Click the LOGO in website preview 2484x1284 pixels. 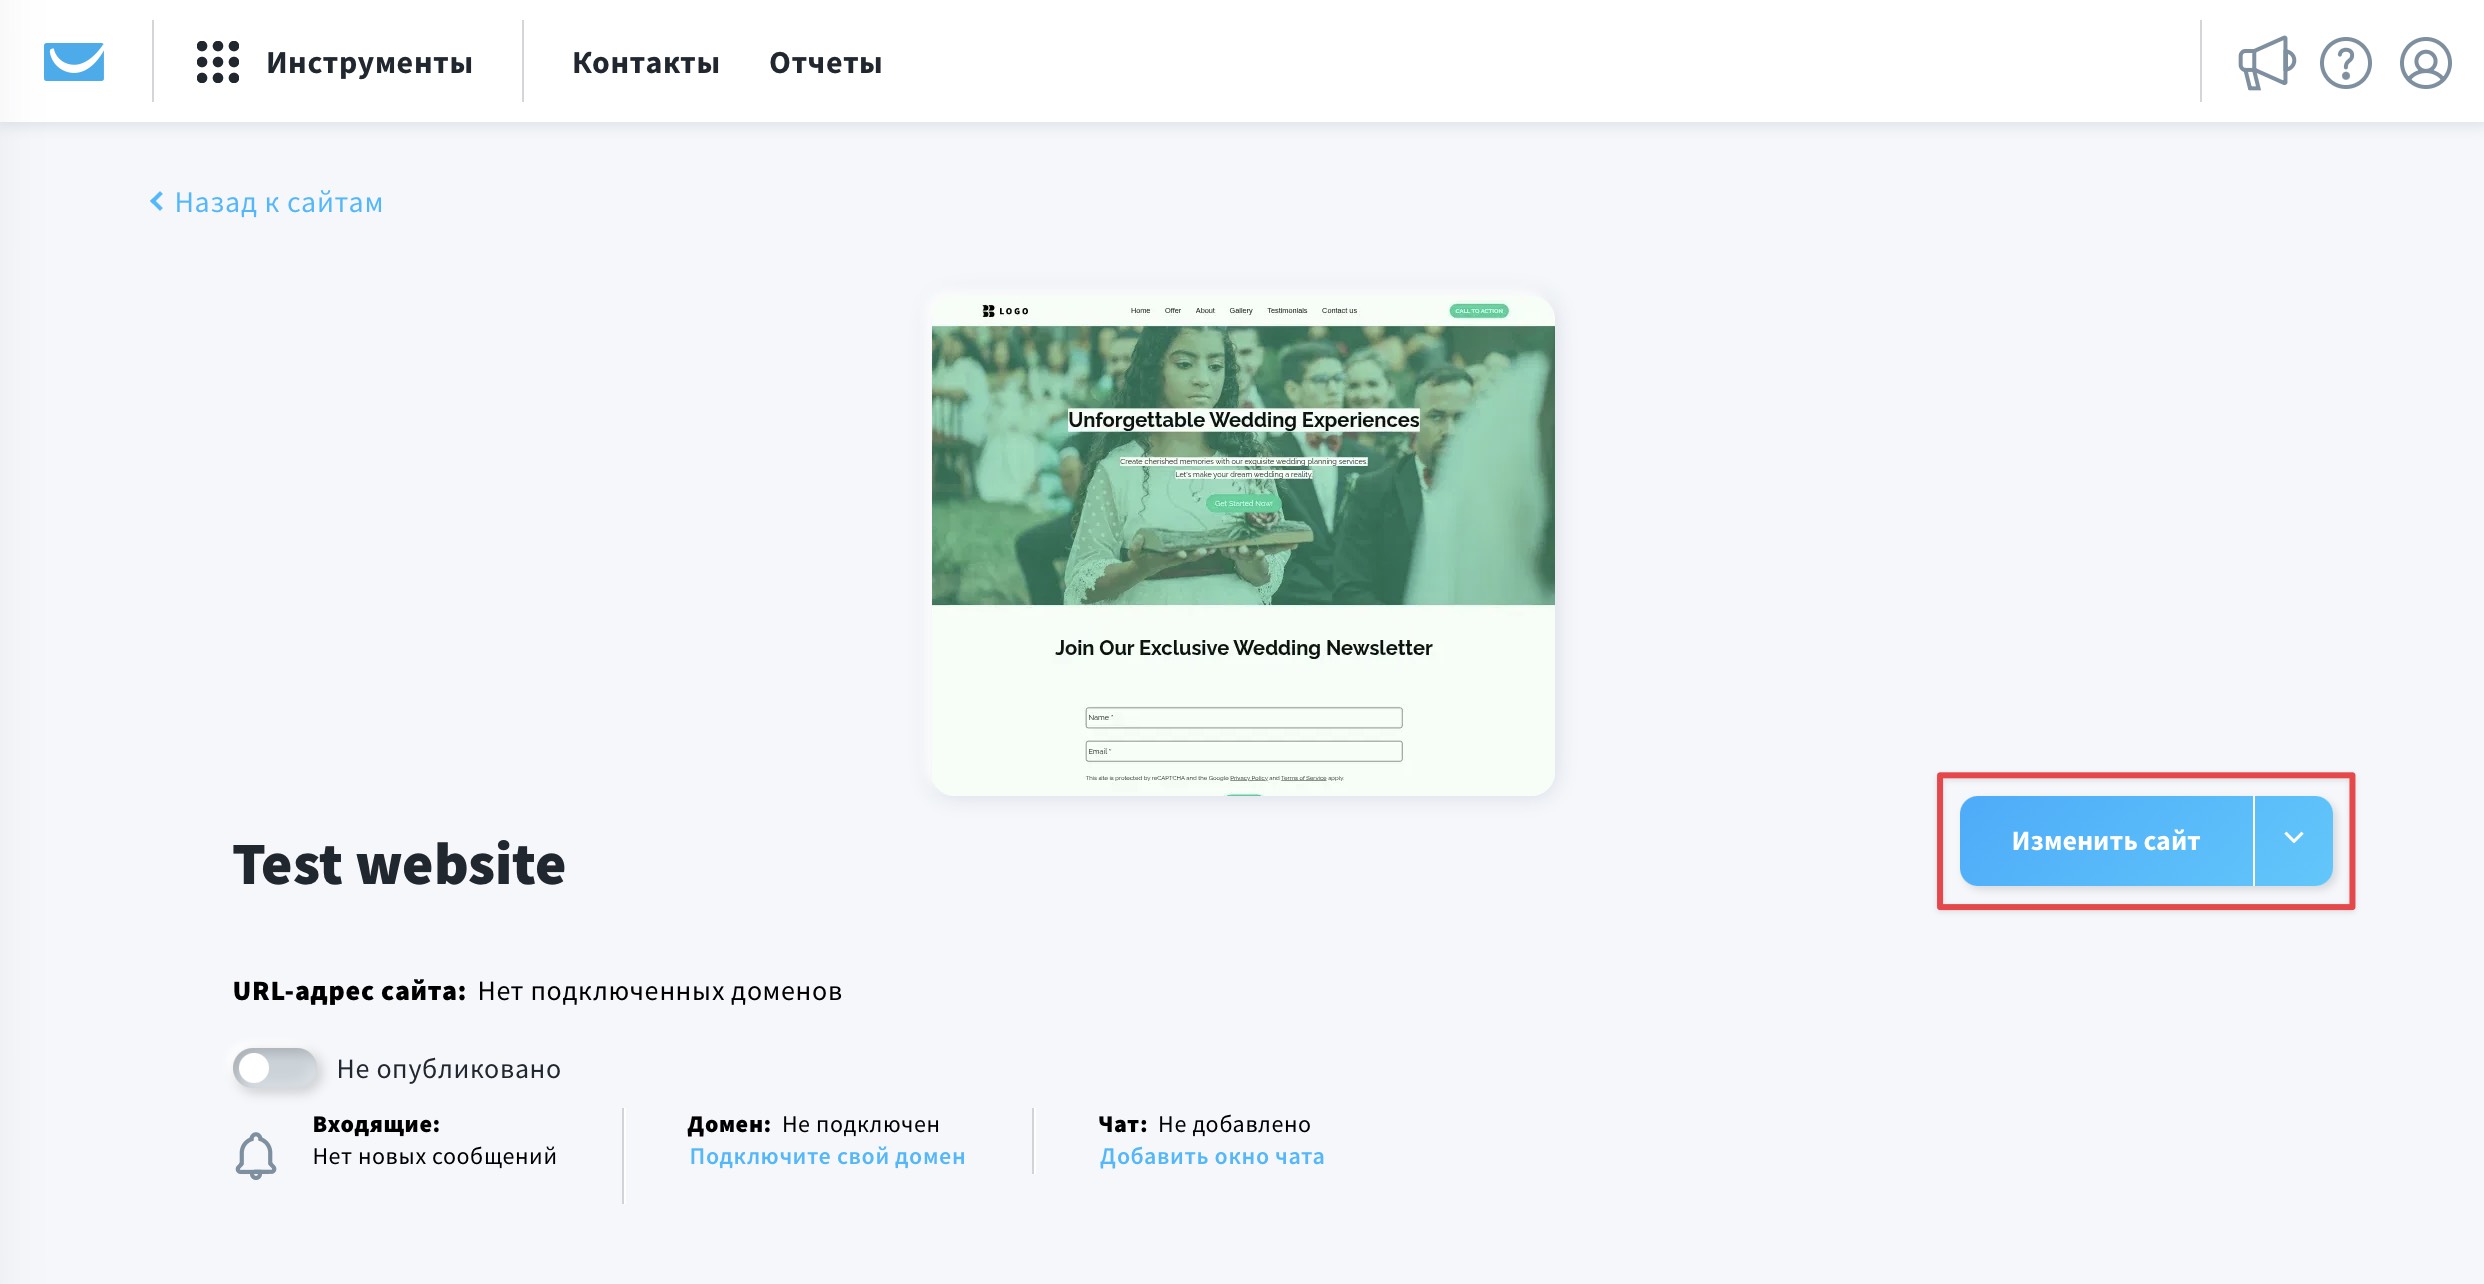[x=1005, y=311]
